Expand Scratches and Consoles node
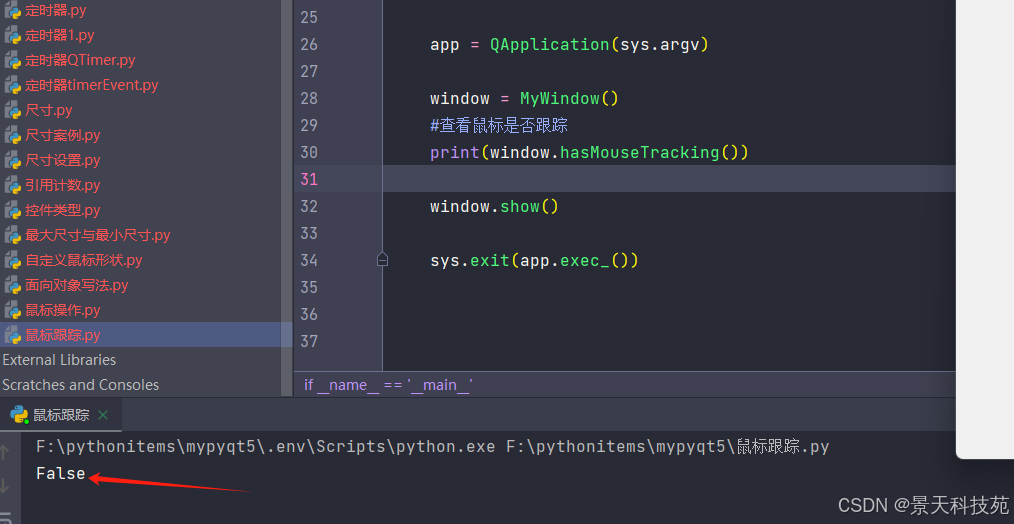The image size is (1014, 524). click(x=80, y=385)
